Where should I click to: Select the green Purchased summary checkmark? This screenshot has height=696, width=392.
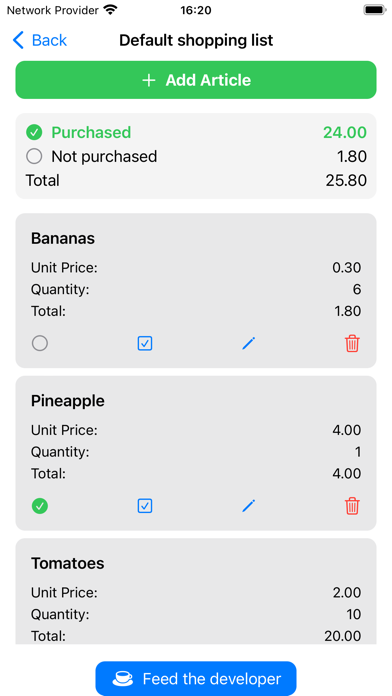(x=34, y=132)
